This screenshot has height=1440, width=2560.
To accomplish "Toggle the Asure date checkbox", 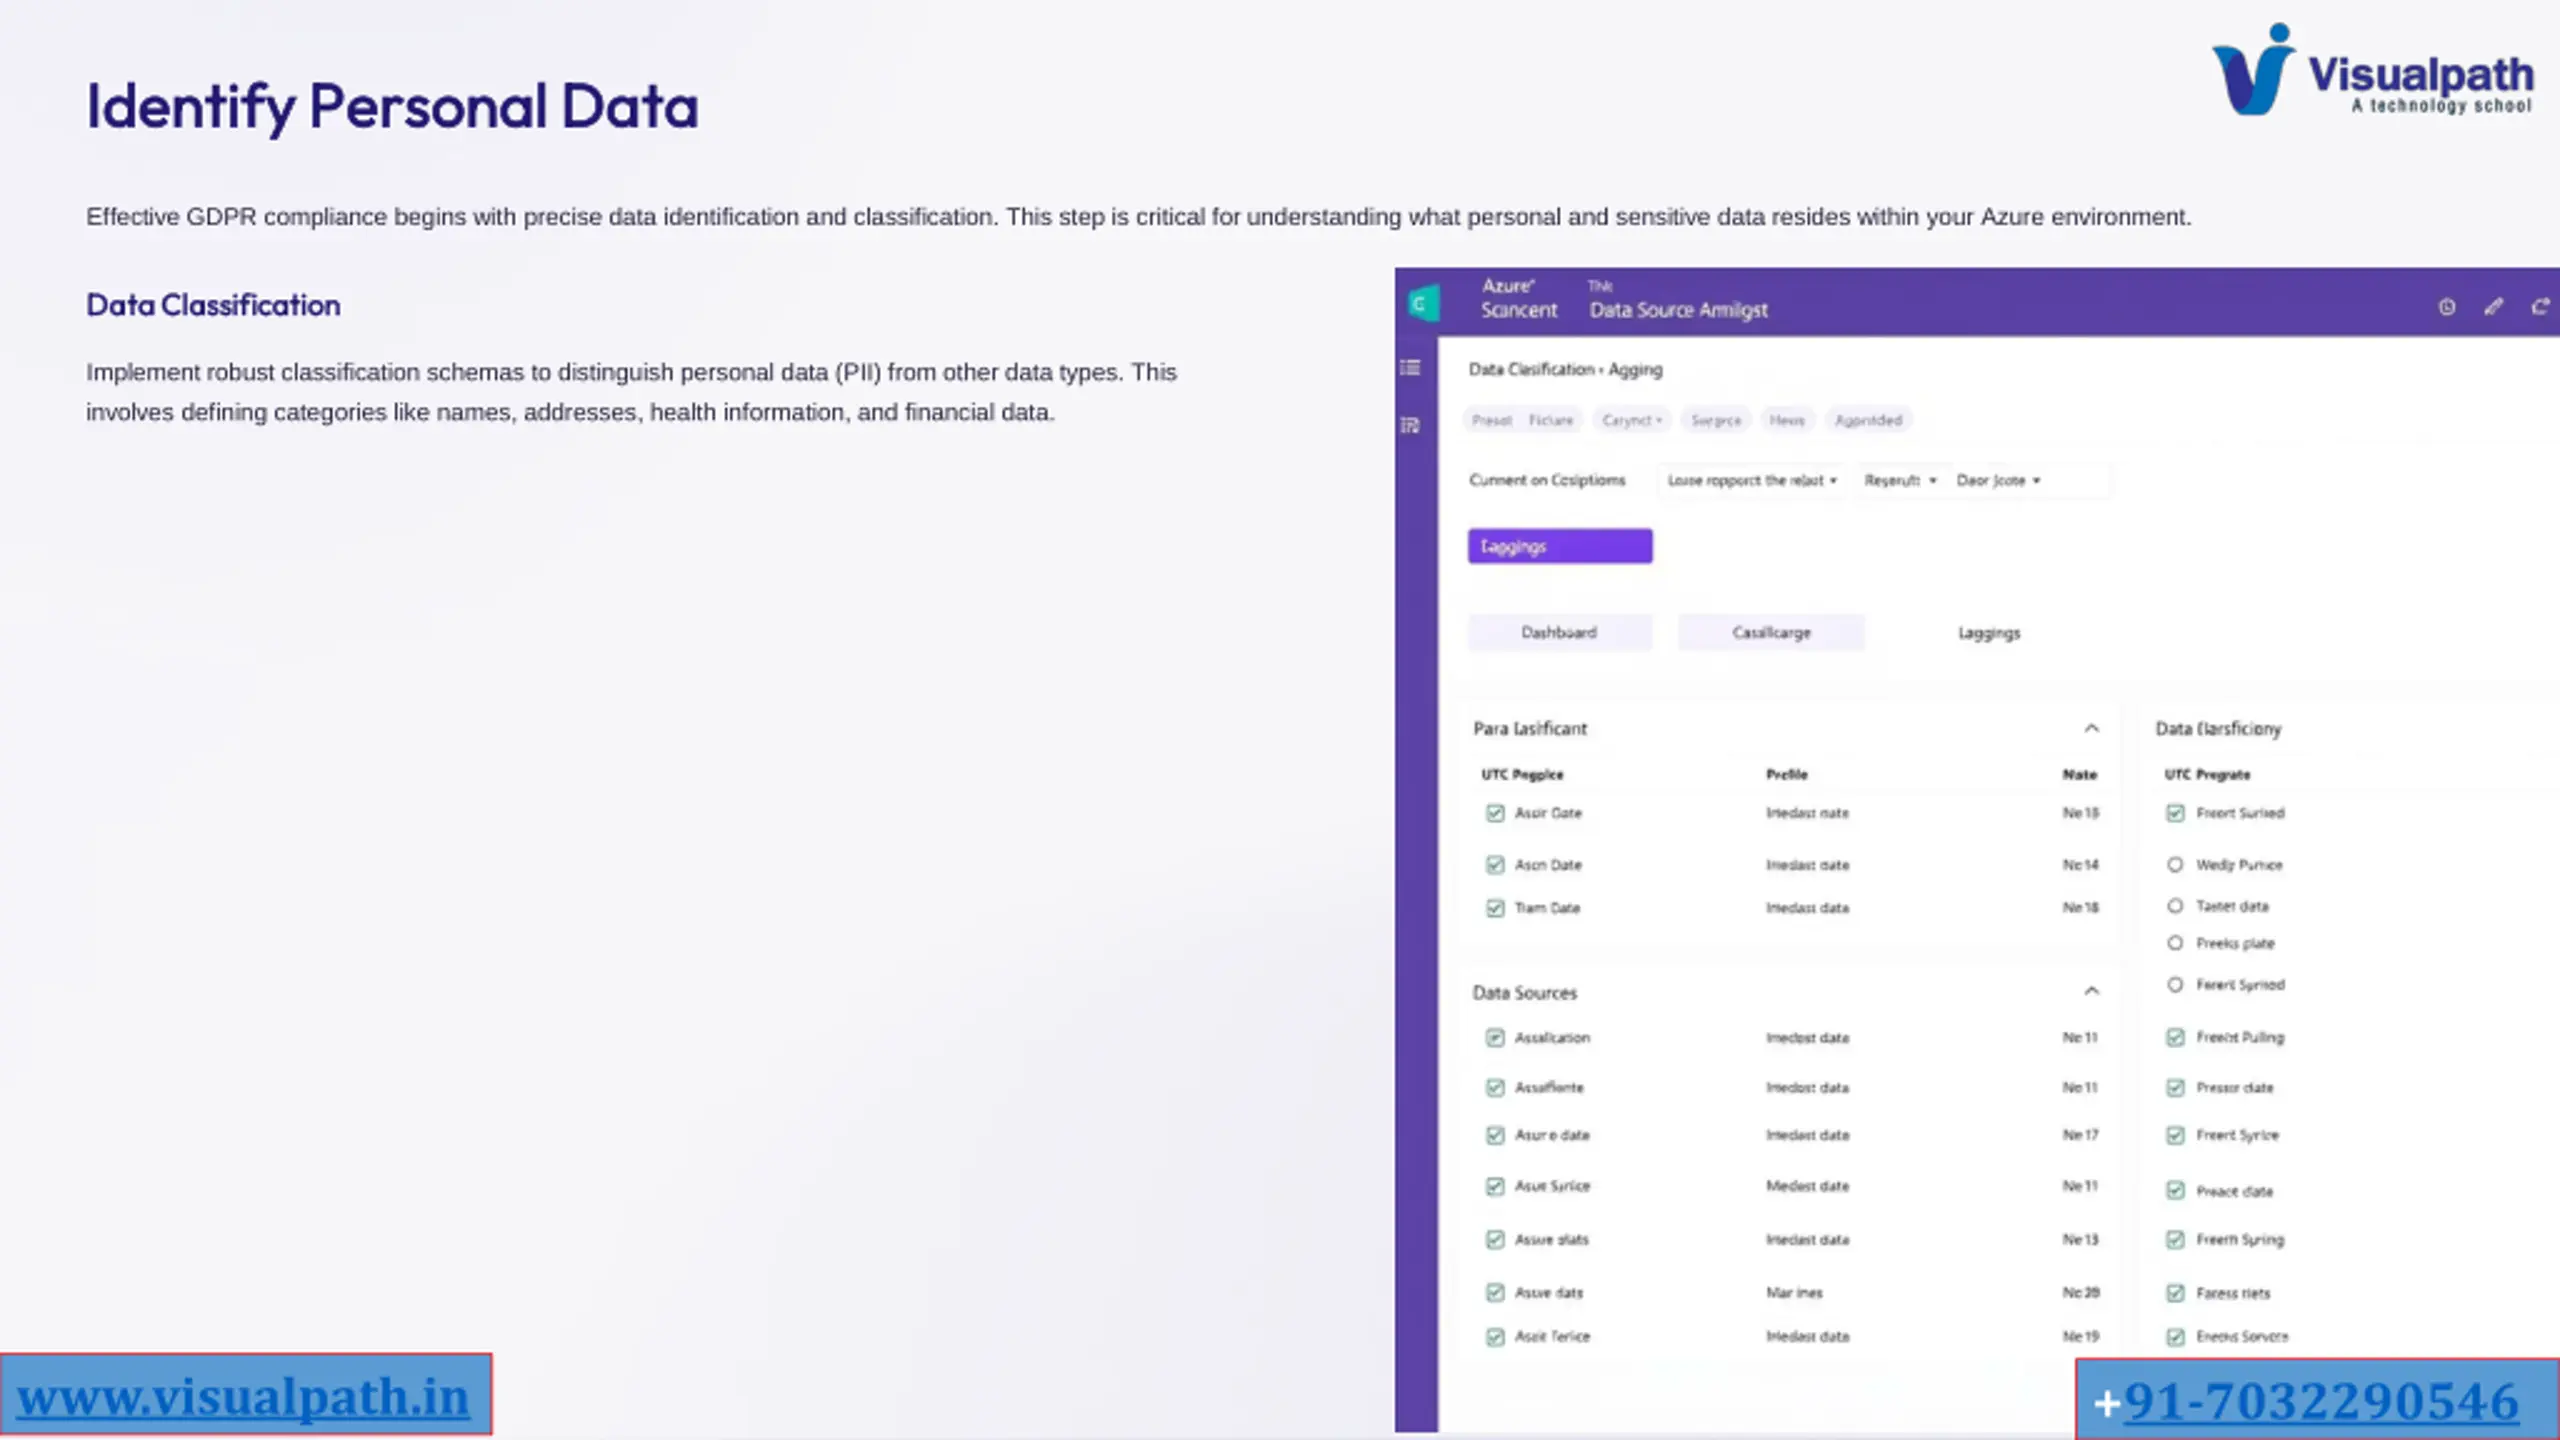I will 1495,1135.
